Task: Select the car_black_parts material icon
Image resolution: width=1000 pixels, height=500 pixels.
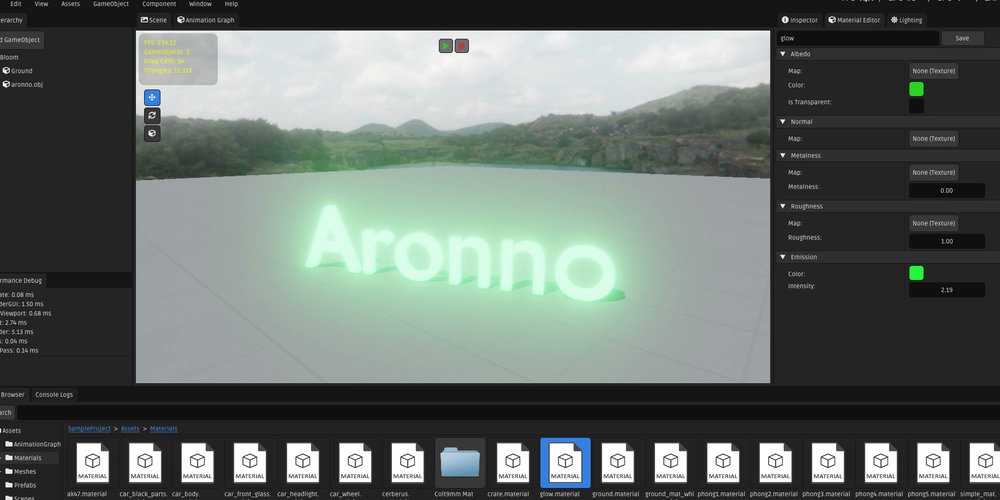Action: (145, 463)
